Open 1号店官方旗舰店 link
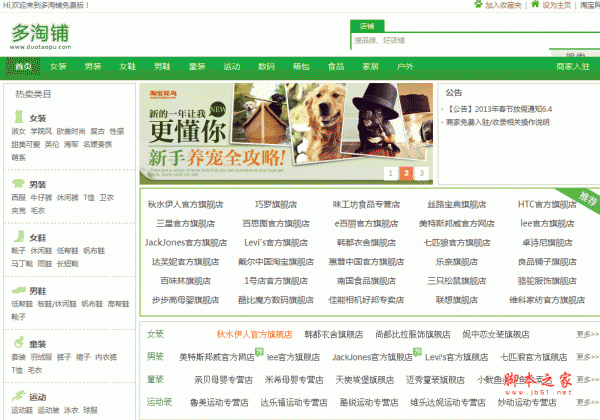This screenshot has height=420, width=600. [276, 281]
